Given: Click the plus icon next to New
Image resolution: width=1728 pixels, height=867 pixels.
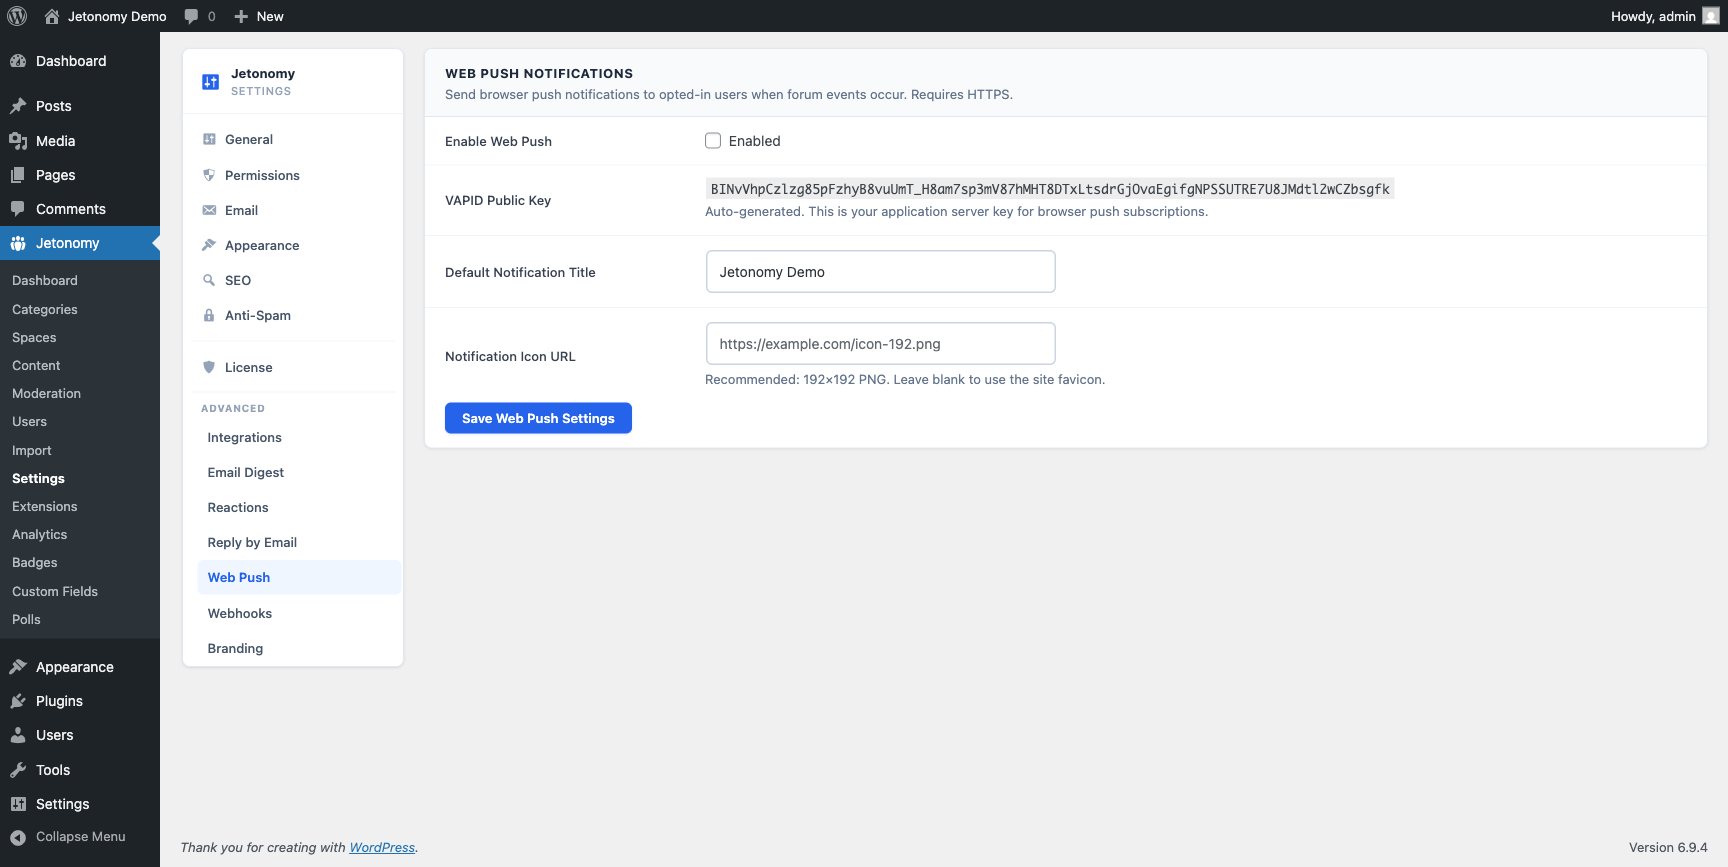Looking at the screenshot, I should click(241, 16).
